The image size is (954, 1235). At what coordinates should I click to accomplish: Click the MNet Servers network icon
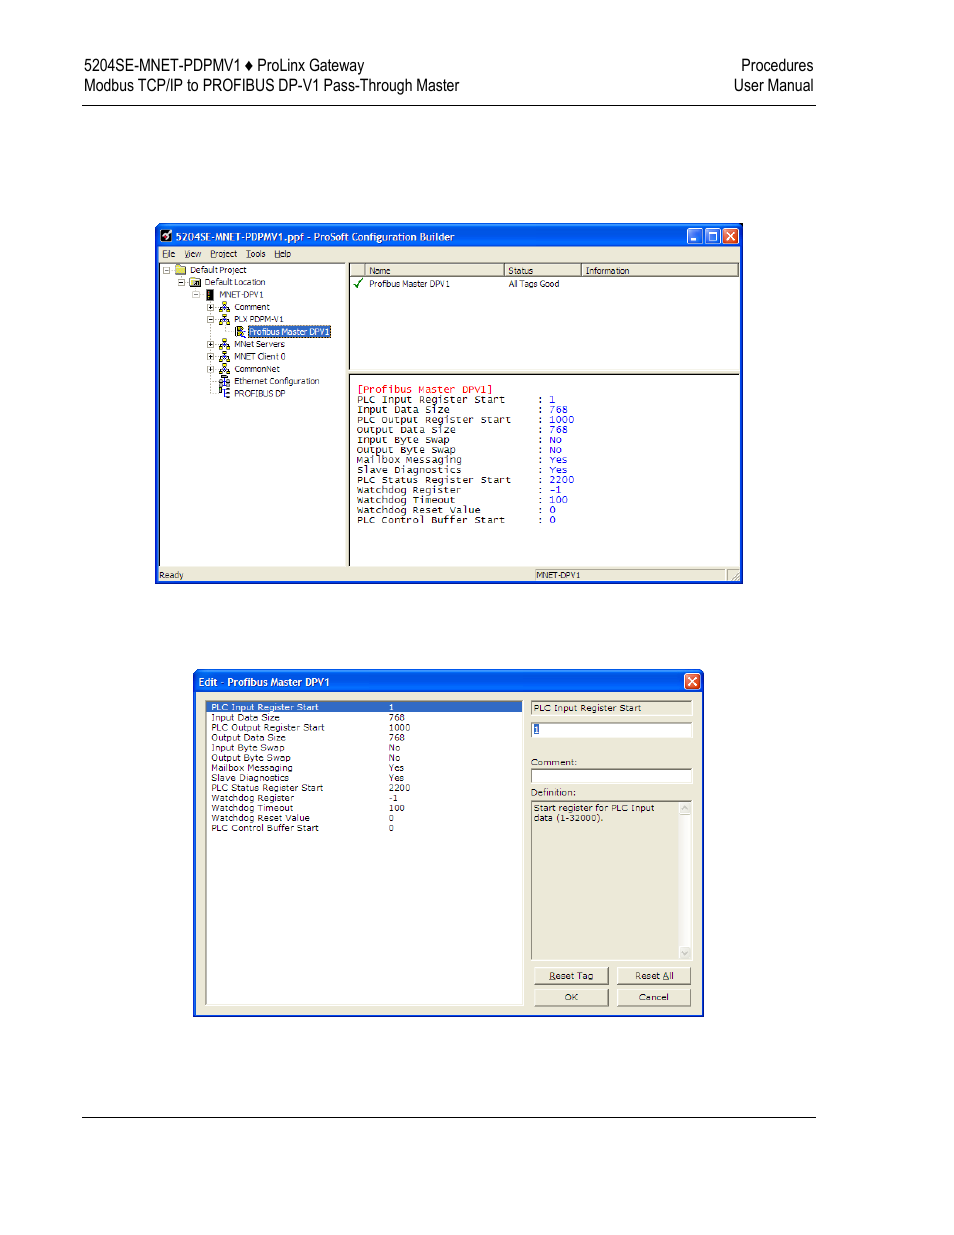(225, 344)
